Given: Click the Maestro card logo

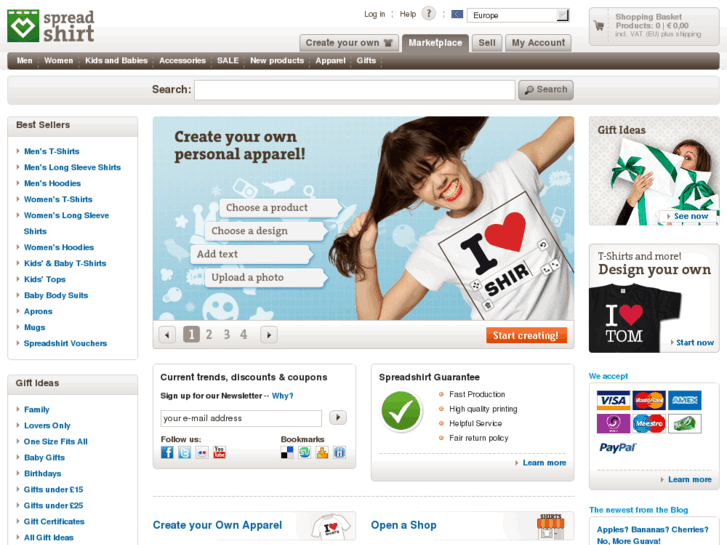Looking at the screenshot, I should point(649,423).
